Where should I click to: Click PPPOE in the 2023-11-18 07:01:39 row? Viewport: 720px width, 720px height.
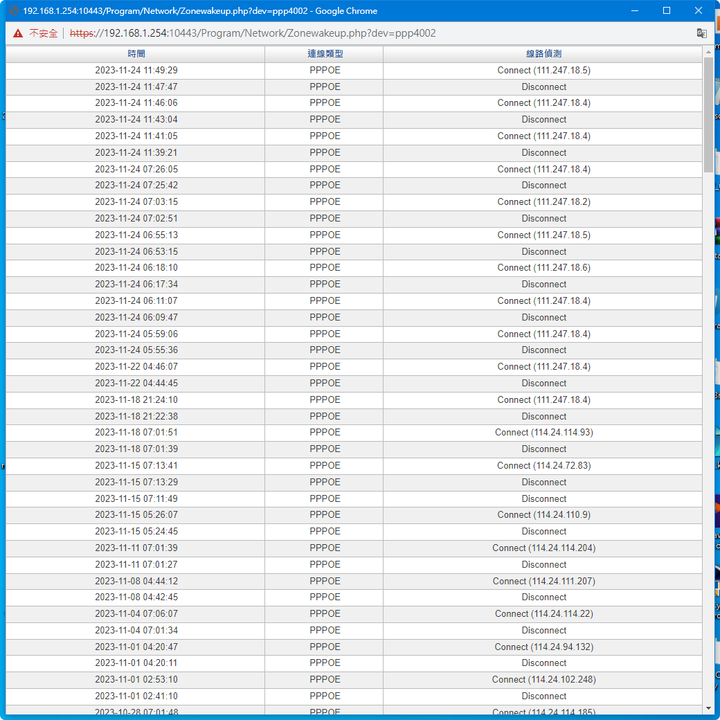(325, 449)
